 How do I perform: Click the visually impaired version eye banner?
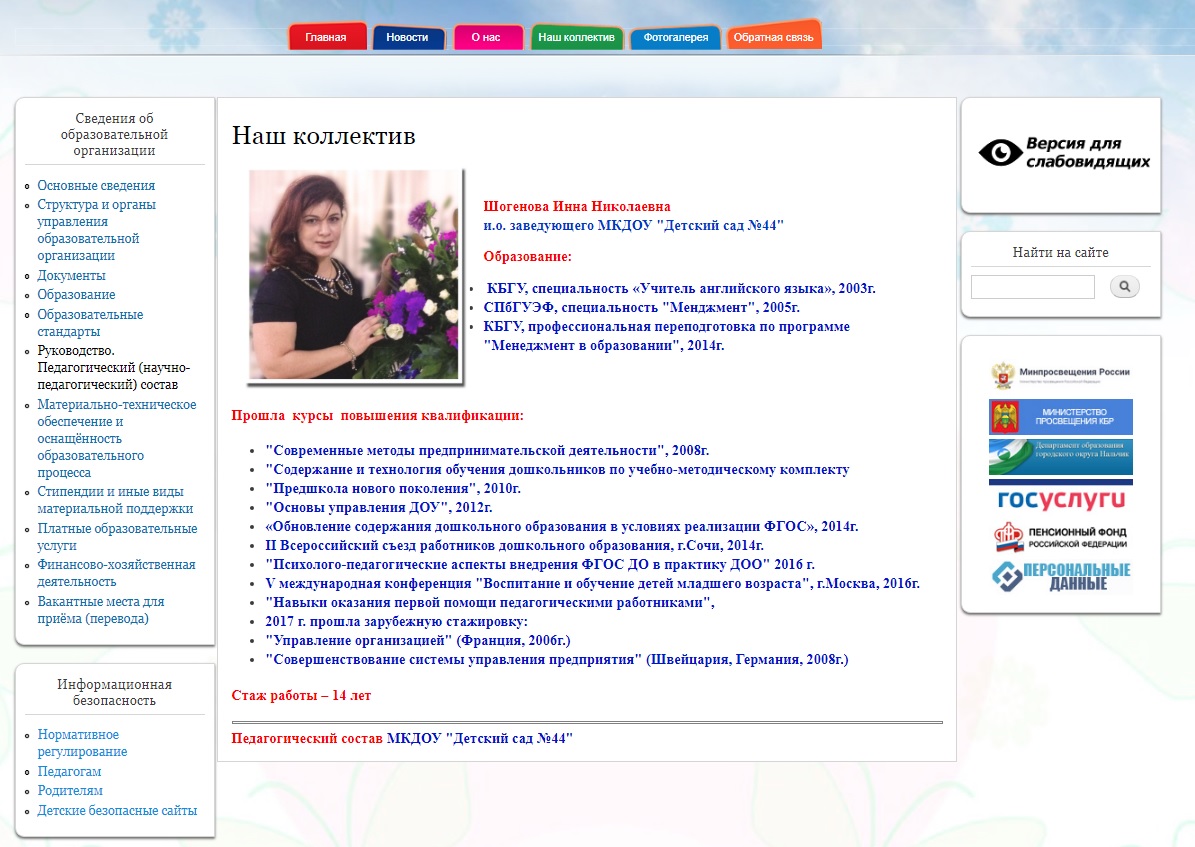(1061, 153)
